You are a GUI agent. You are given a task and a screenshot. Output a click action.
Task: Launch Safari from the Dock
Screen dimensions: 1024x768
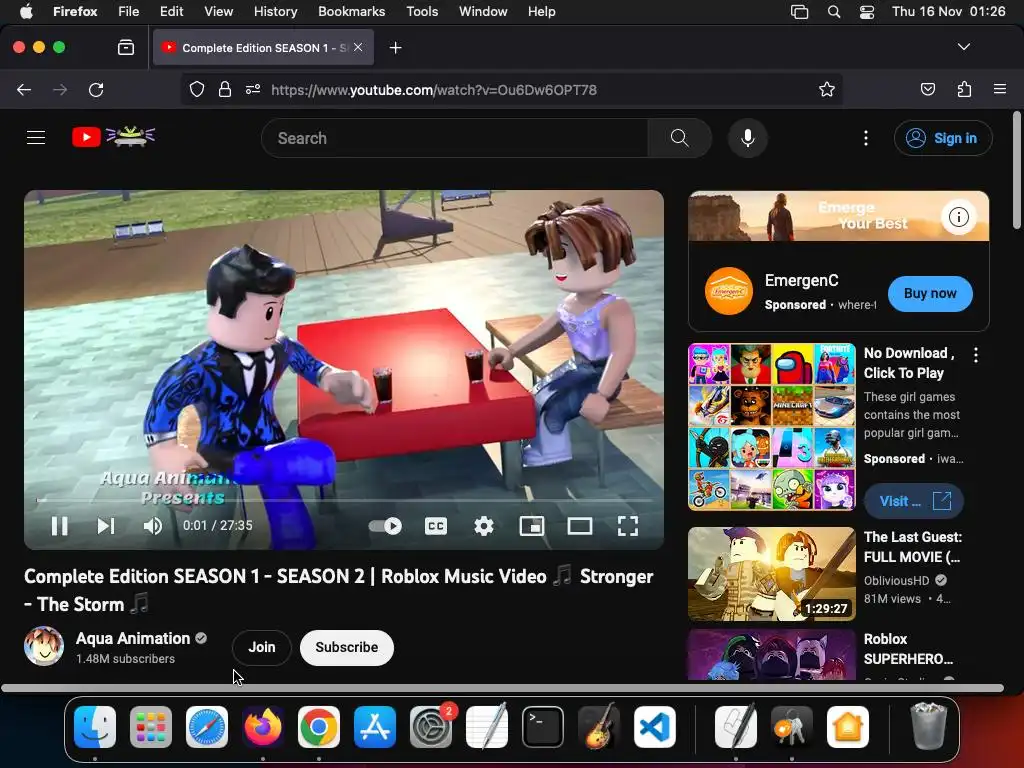(x=206, y=727)
